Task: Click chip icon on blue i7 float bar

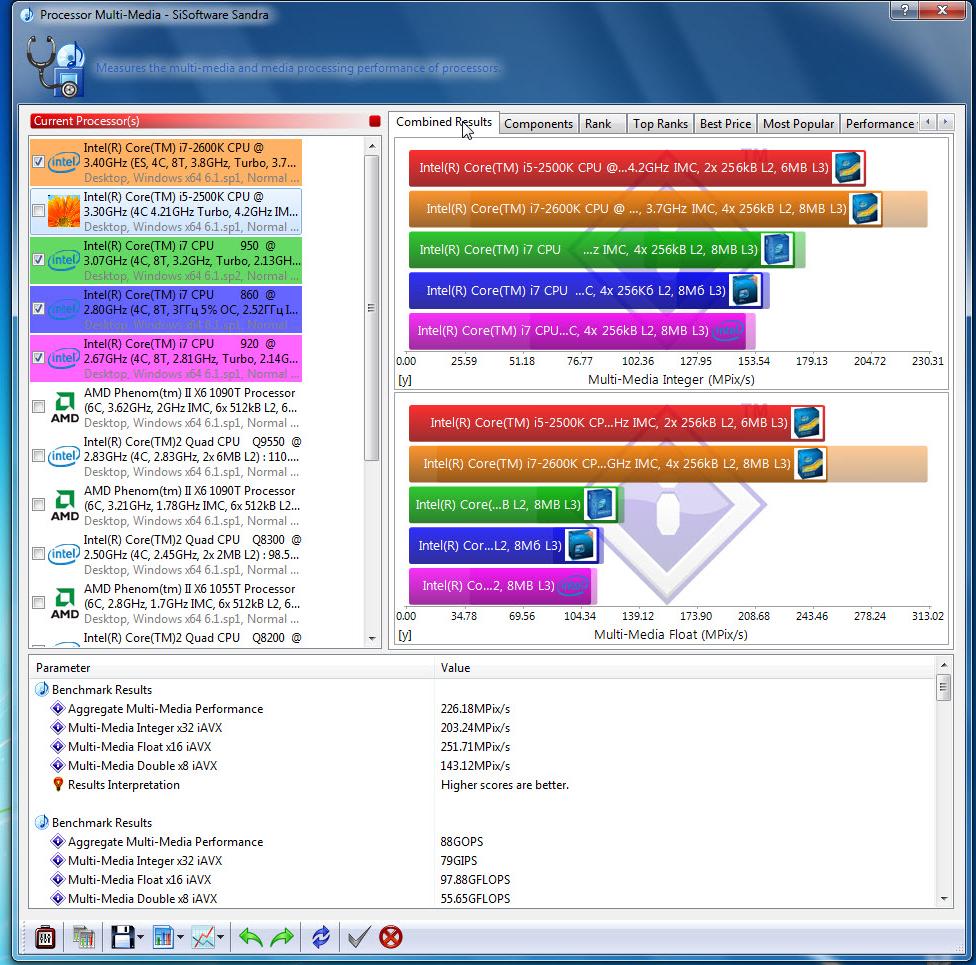Action: click(581, 545)
